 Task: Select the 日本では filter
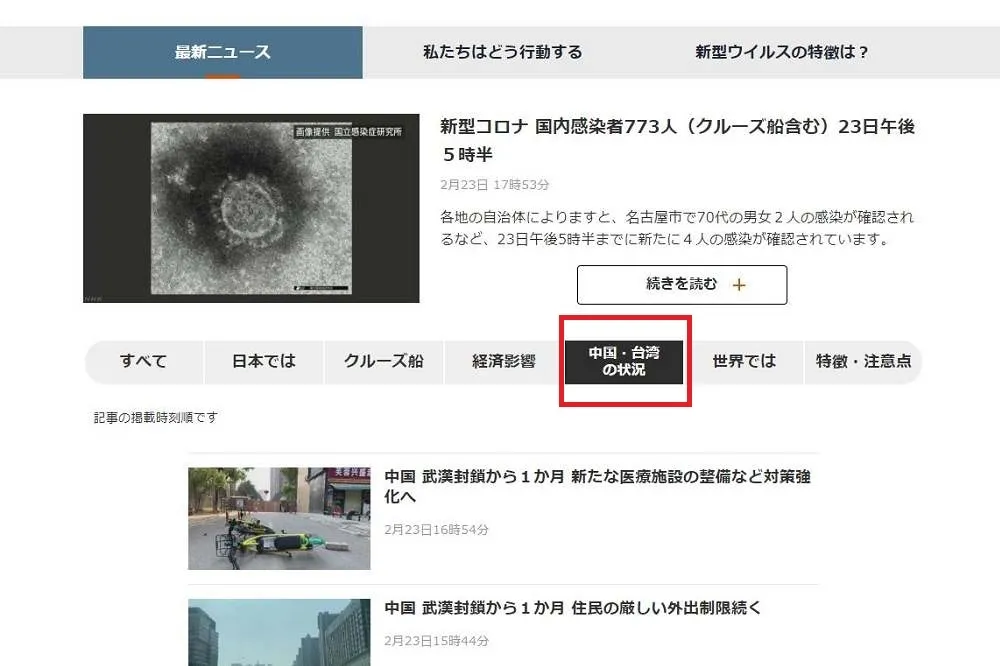264,362
